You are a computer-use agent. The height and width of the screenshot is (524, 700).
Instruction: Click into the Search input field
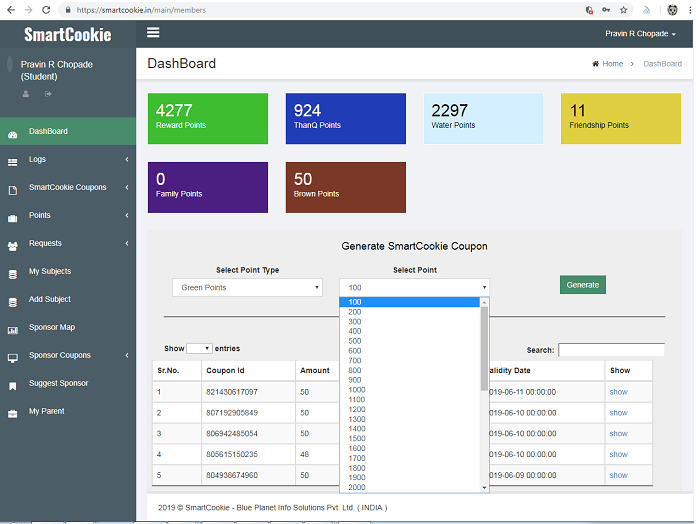click(611, 350)
